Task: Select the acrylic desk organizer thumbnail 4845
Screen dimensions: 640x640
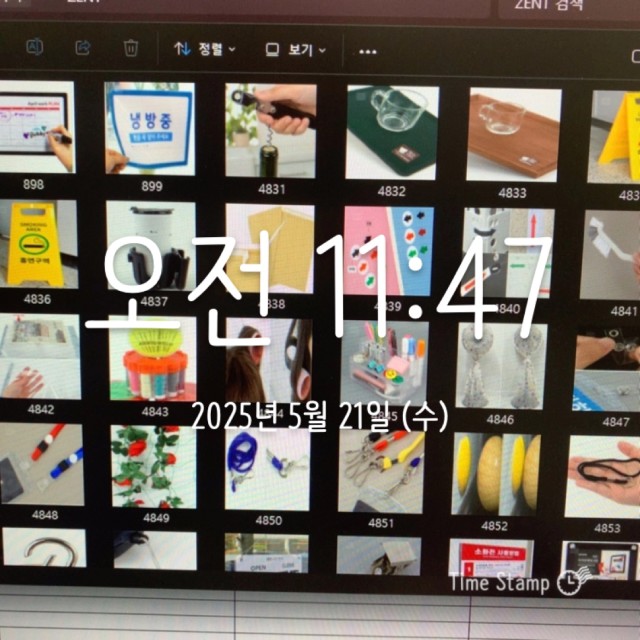Action: coord(384,363)
